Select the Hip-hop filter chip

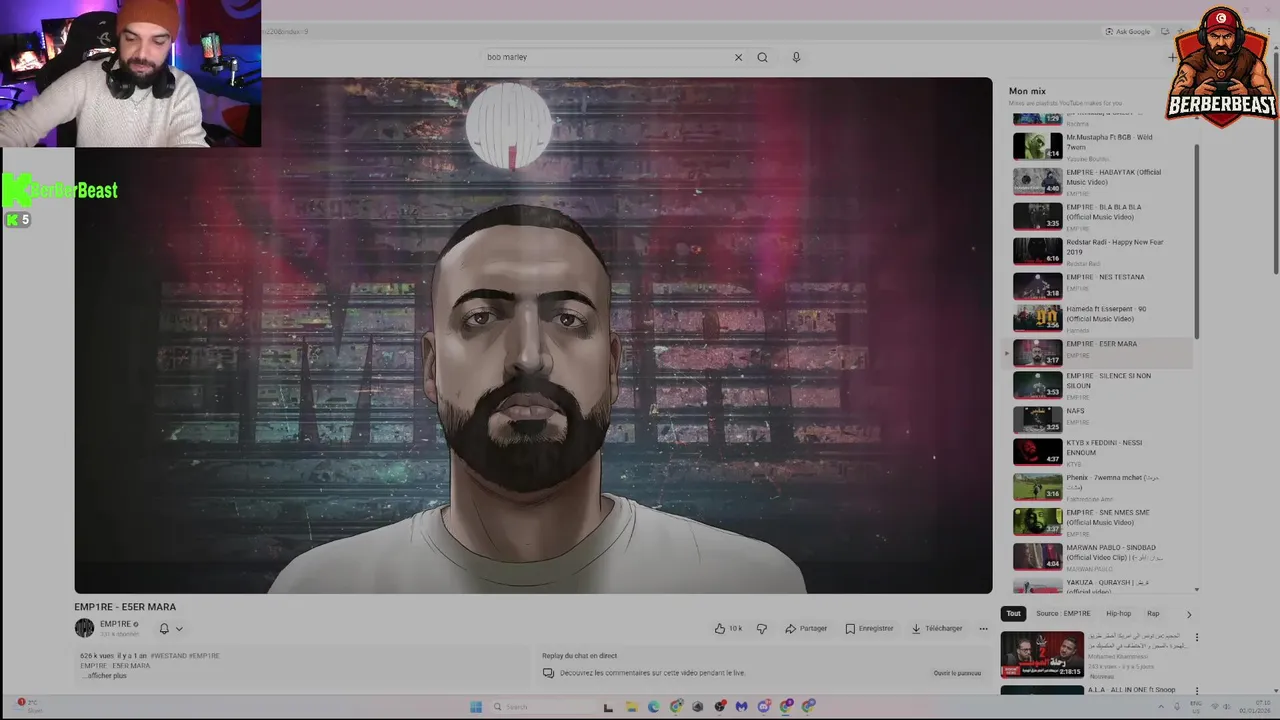click(x=1118, y=614)
